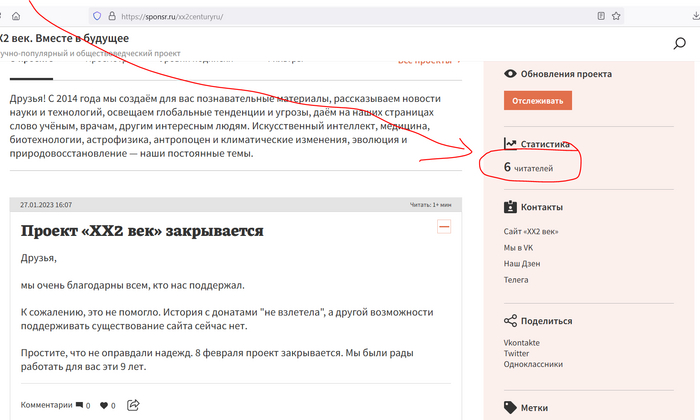Image resolution: width=700 pixels, height=420 pixels.
Task: Open the Сайт «XX2 век» link
Action: click(x=531, y=231)
